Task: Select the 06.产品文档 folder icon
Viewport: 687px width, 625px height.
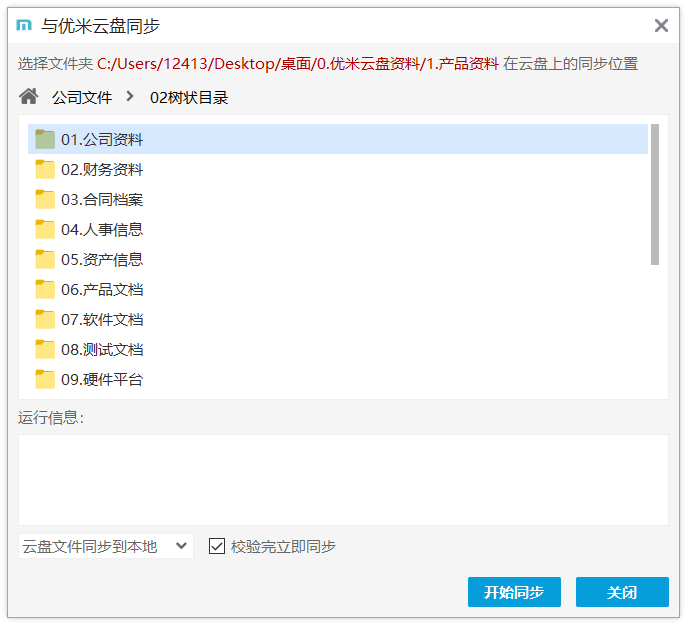Action: click(45, 289)
